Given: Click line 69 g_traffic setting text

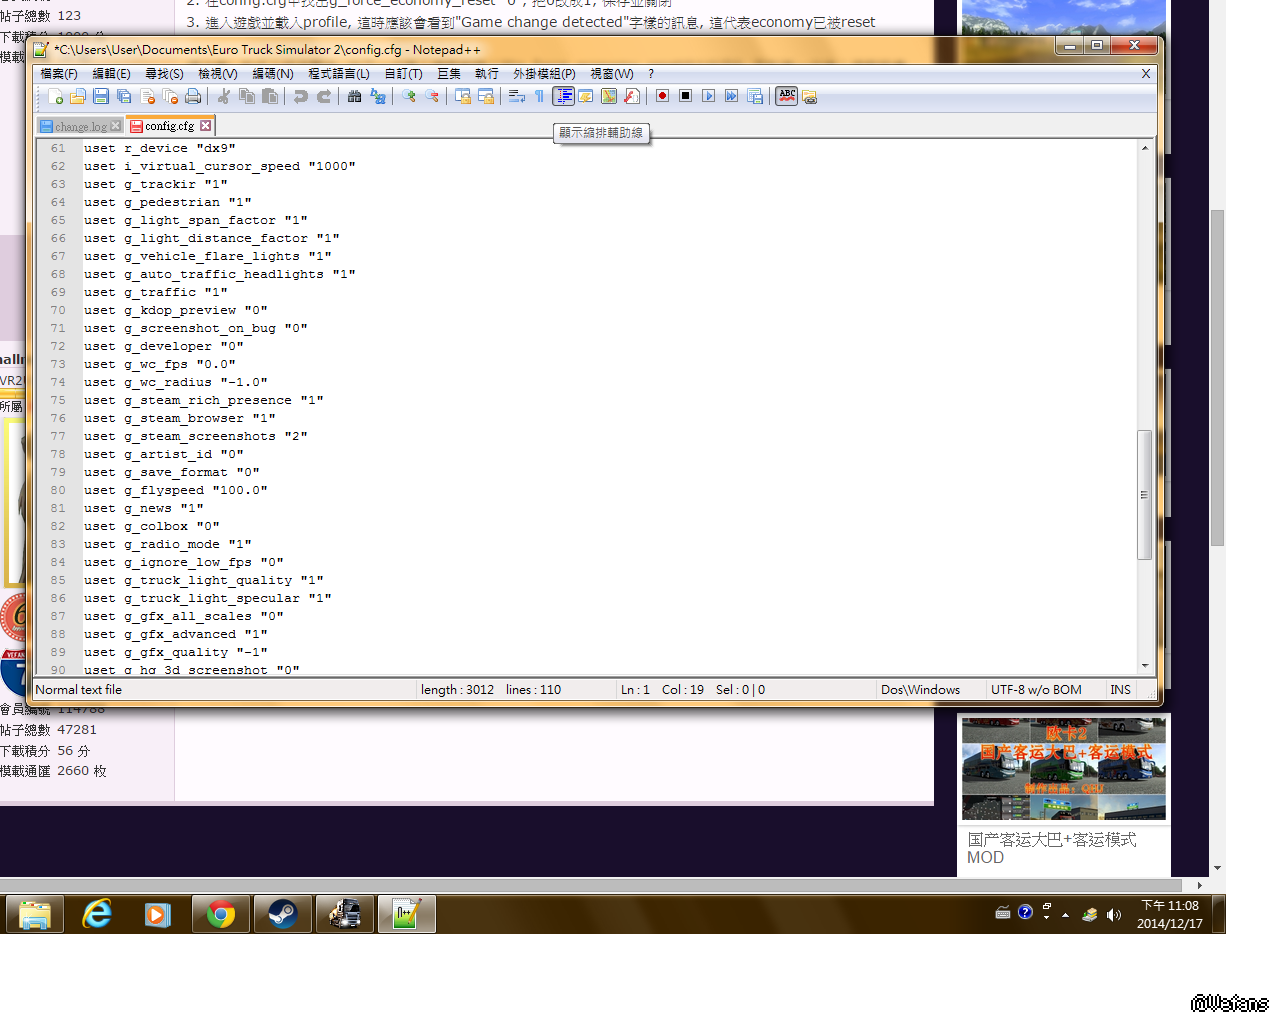Looking at the screenshot, I should 156,292.
